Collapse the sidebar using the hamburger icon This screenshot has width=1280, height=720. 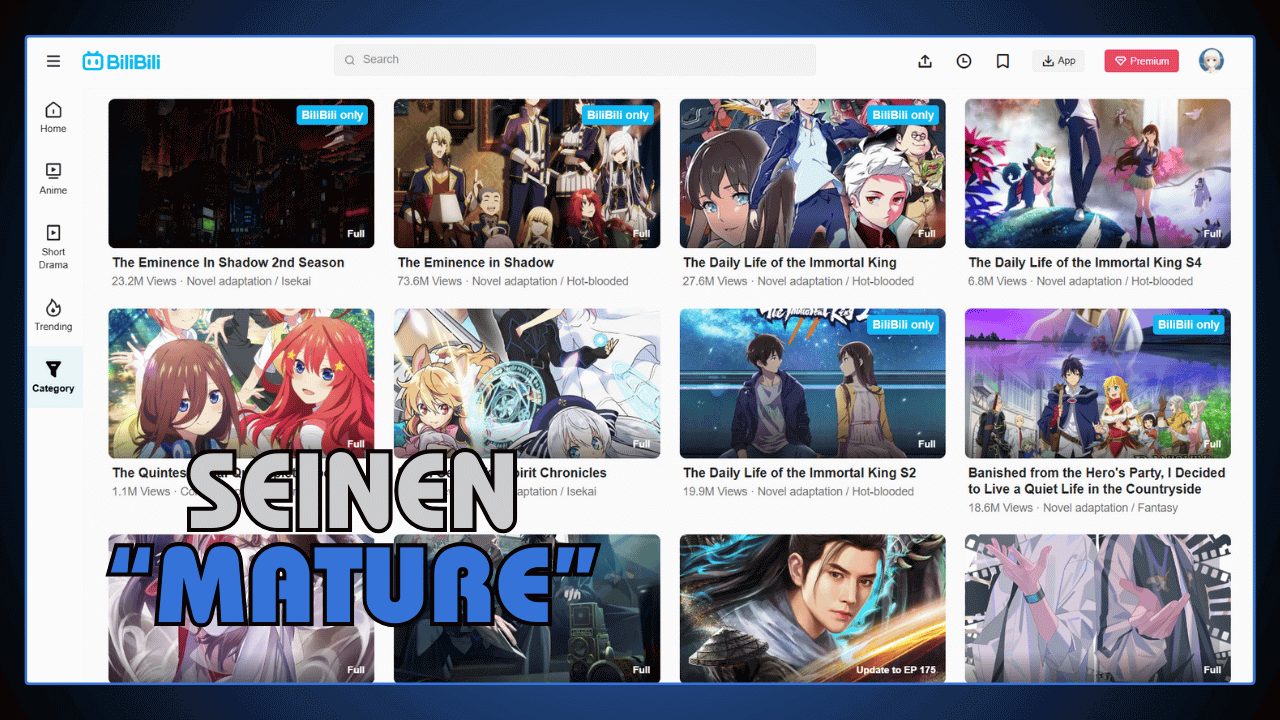click(x=53, y=60)
